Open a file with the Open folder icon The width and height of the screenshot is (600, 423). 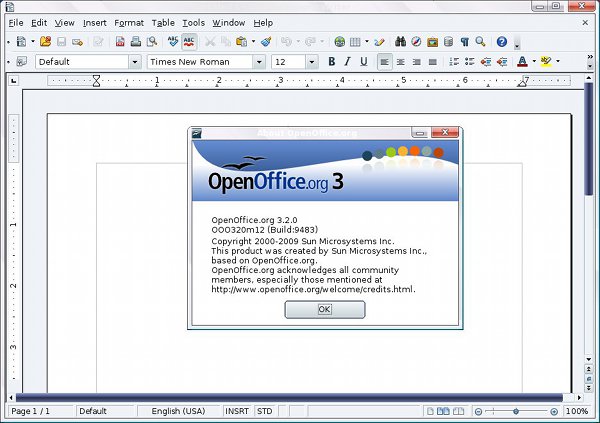(45, 41)
